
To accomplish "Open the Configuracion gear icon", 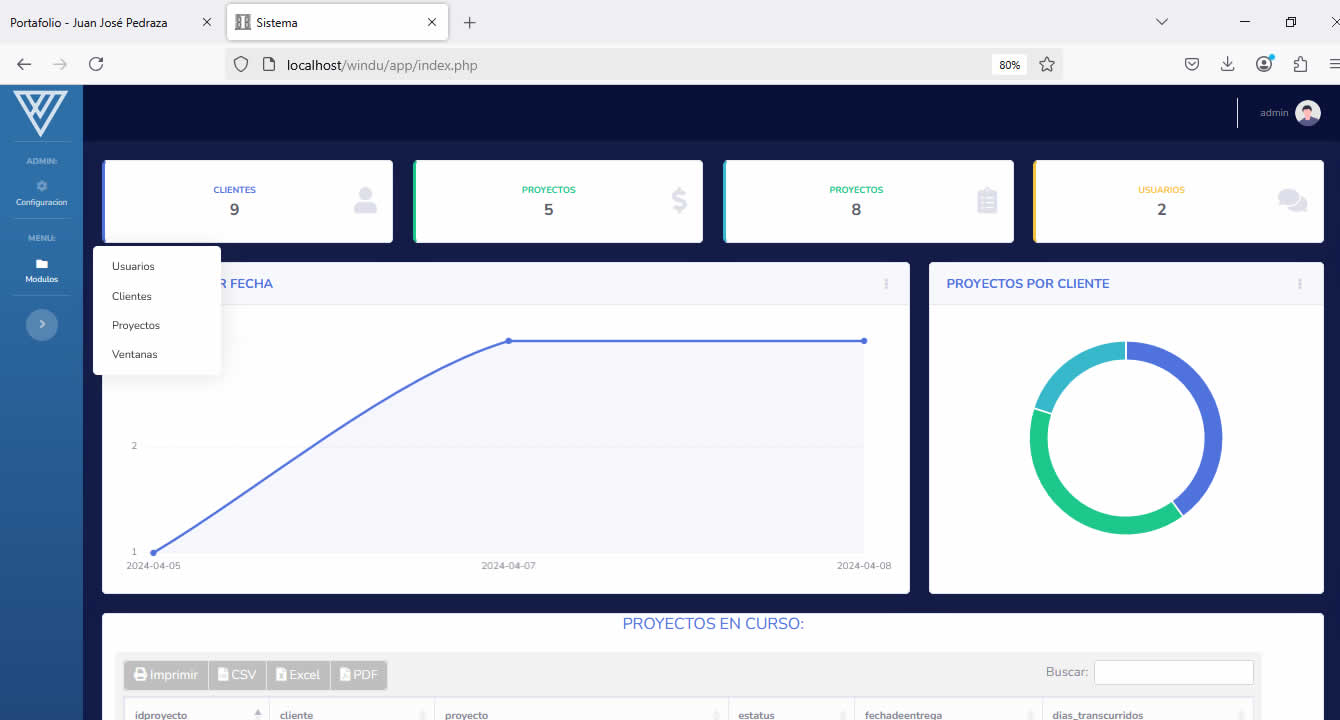I will coord(41,186).
